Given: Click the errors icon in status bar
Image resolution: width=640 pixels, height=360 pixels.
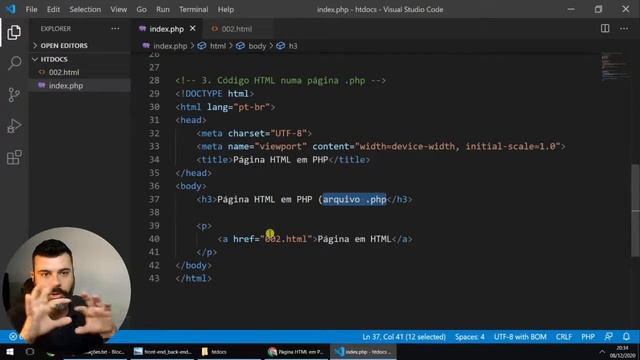Looking at the screenshot, I should (x=13, y=337).
